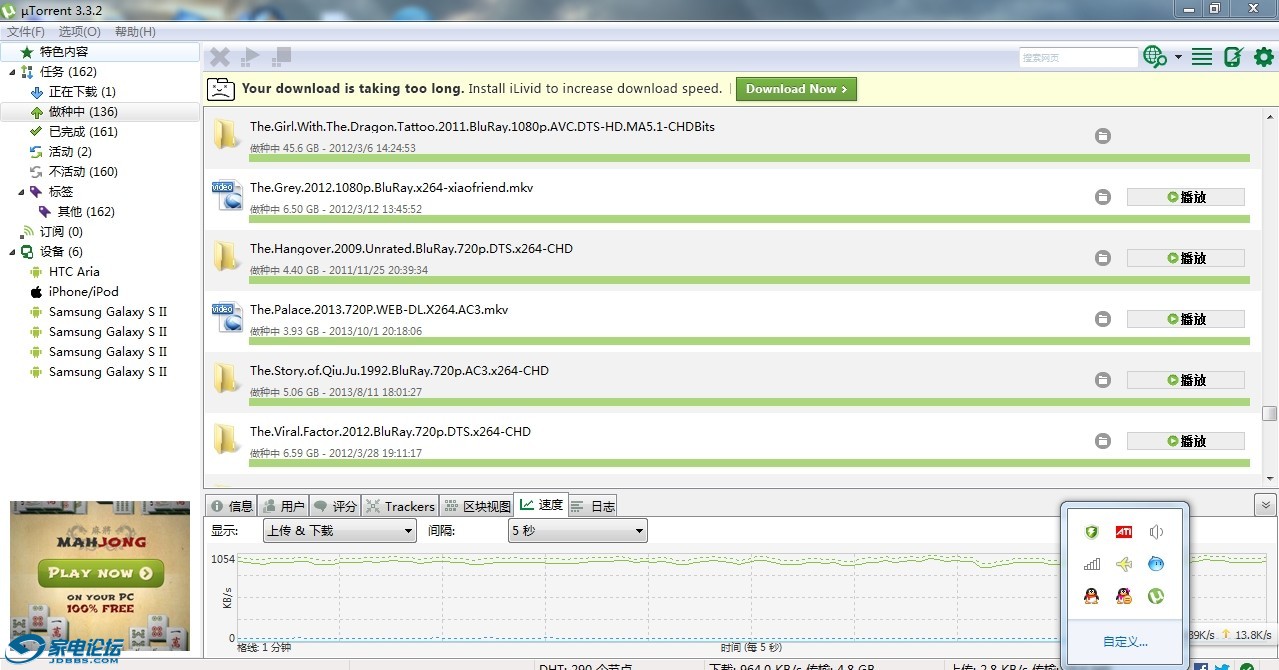The width and height of the screenshot is (1279, 670).
Task: Click the globe web search icon
Action: pyautogui.click(x=1155, y=57)
